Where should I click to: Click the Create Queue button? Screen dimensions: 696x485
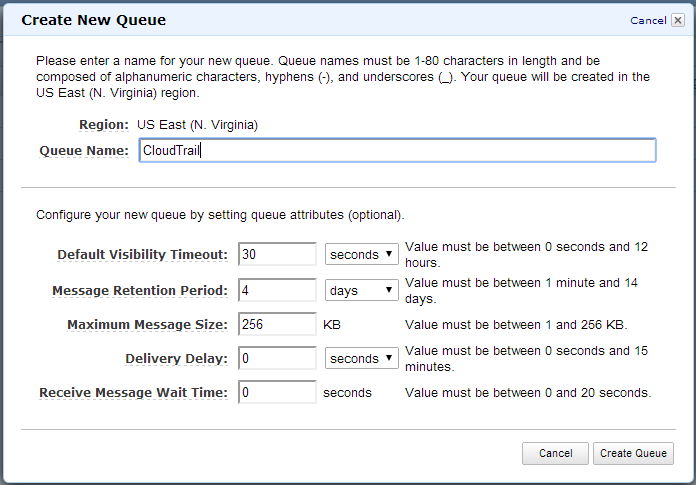(x=633, y=453)
